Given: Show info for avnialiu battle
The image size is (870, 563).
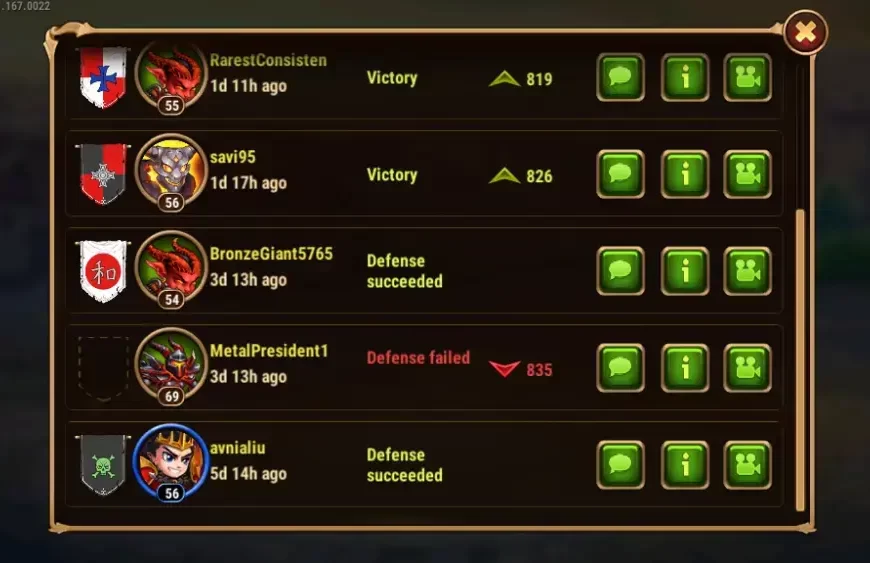Looking at the screenshot, I should point(685,465).
